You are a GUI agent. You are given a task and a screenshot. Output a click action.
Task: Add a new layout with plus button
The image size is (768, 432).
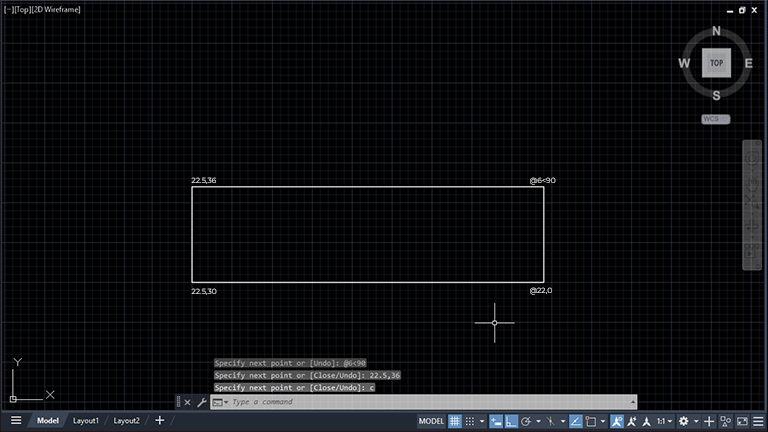coord(160,420)
